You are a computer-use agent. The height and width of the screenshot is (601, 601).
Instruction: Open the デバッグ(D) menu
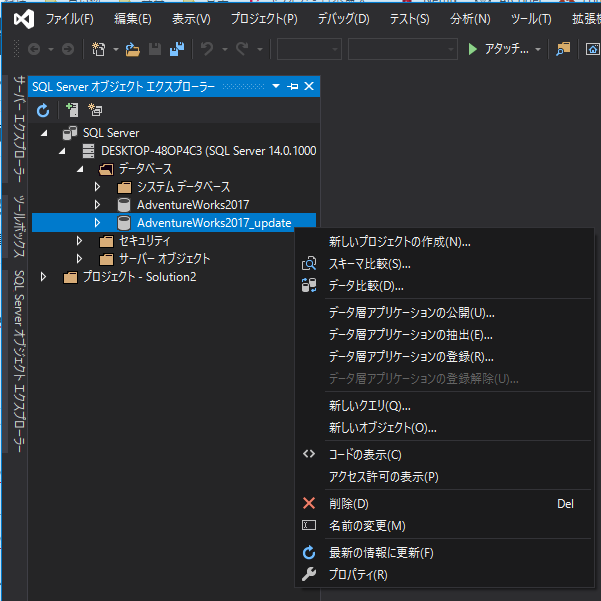[343, 19]
